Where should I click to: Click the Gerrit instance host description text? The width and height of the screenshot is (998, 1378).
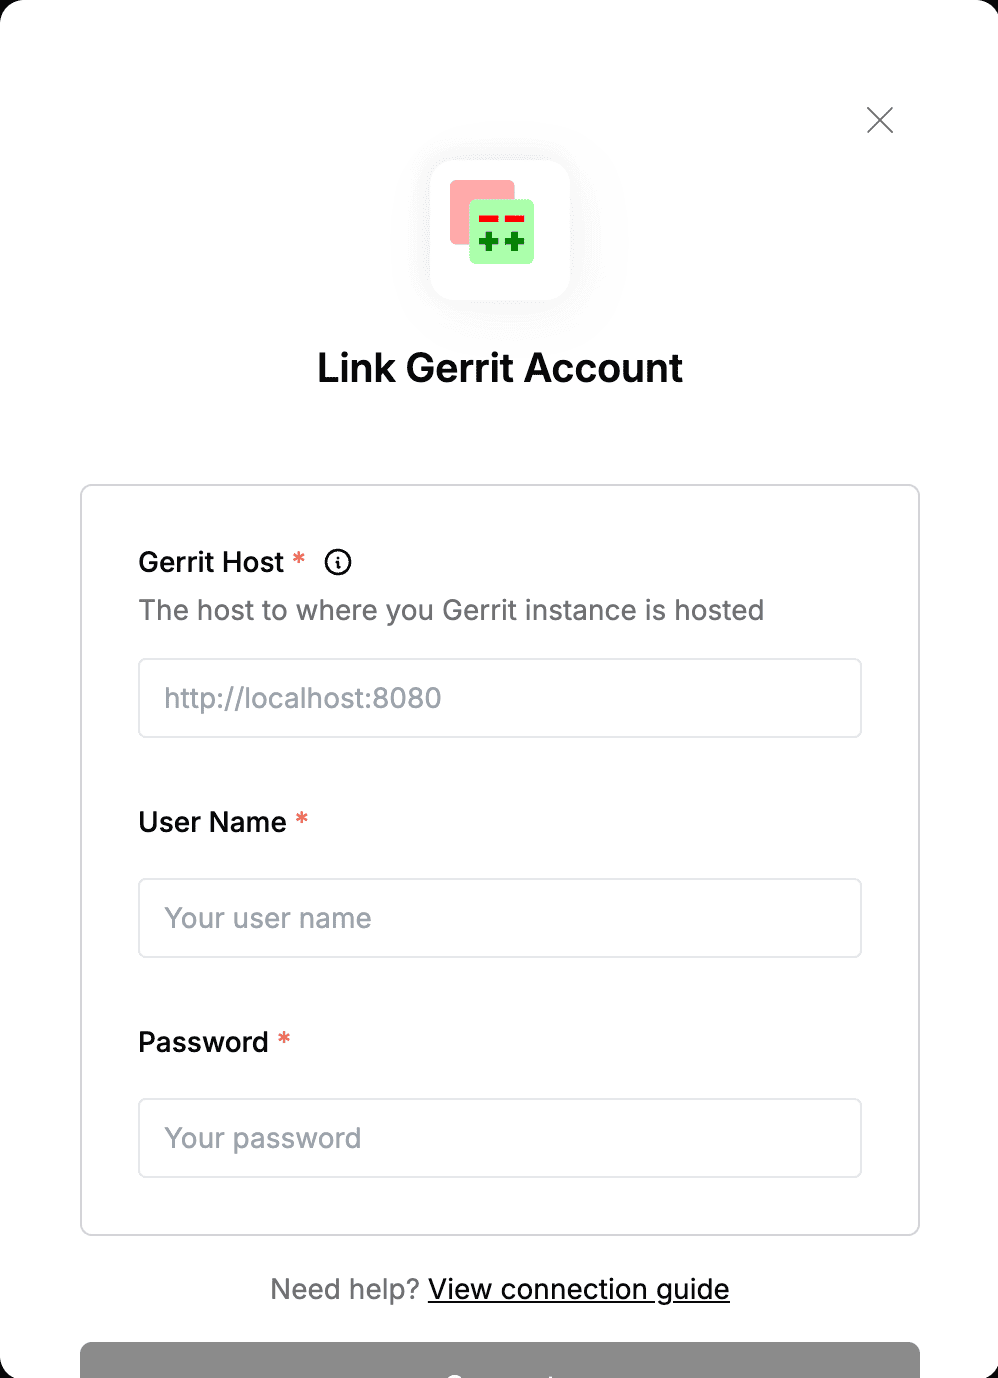pos(451,610)
